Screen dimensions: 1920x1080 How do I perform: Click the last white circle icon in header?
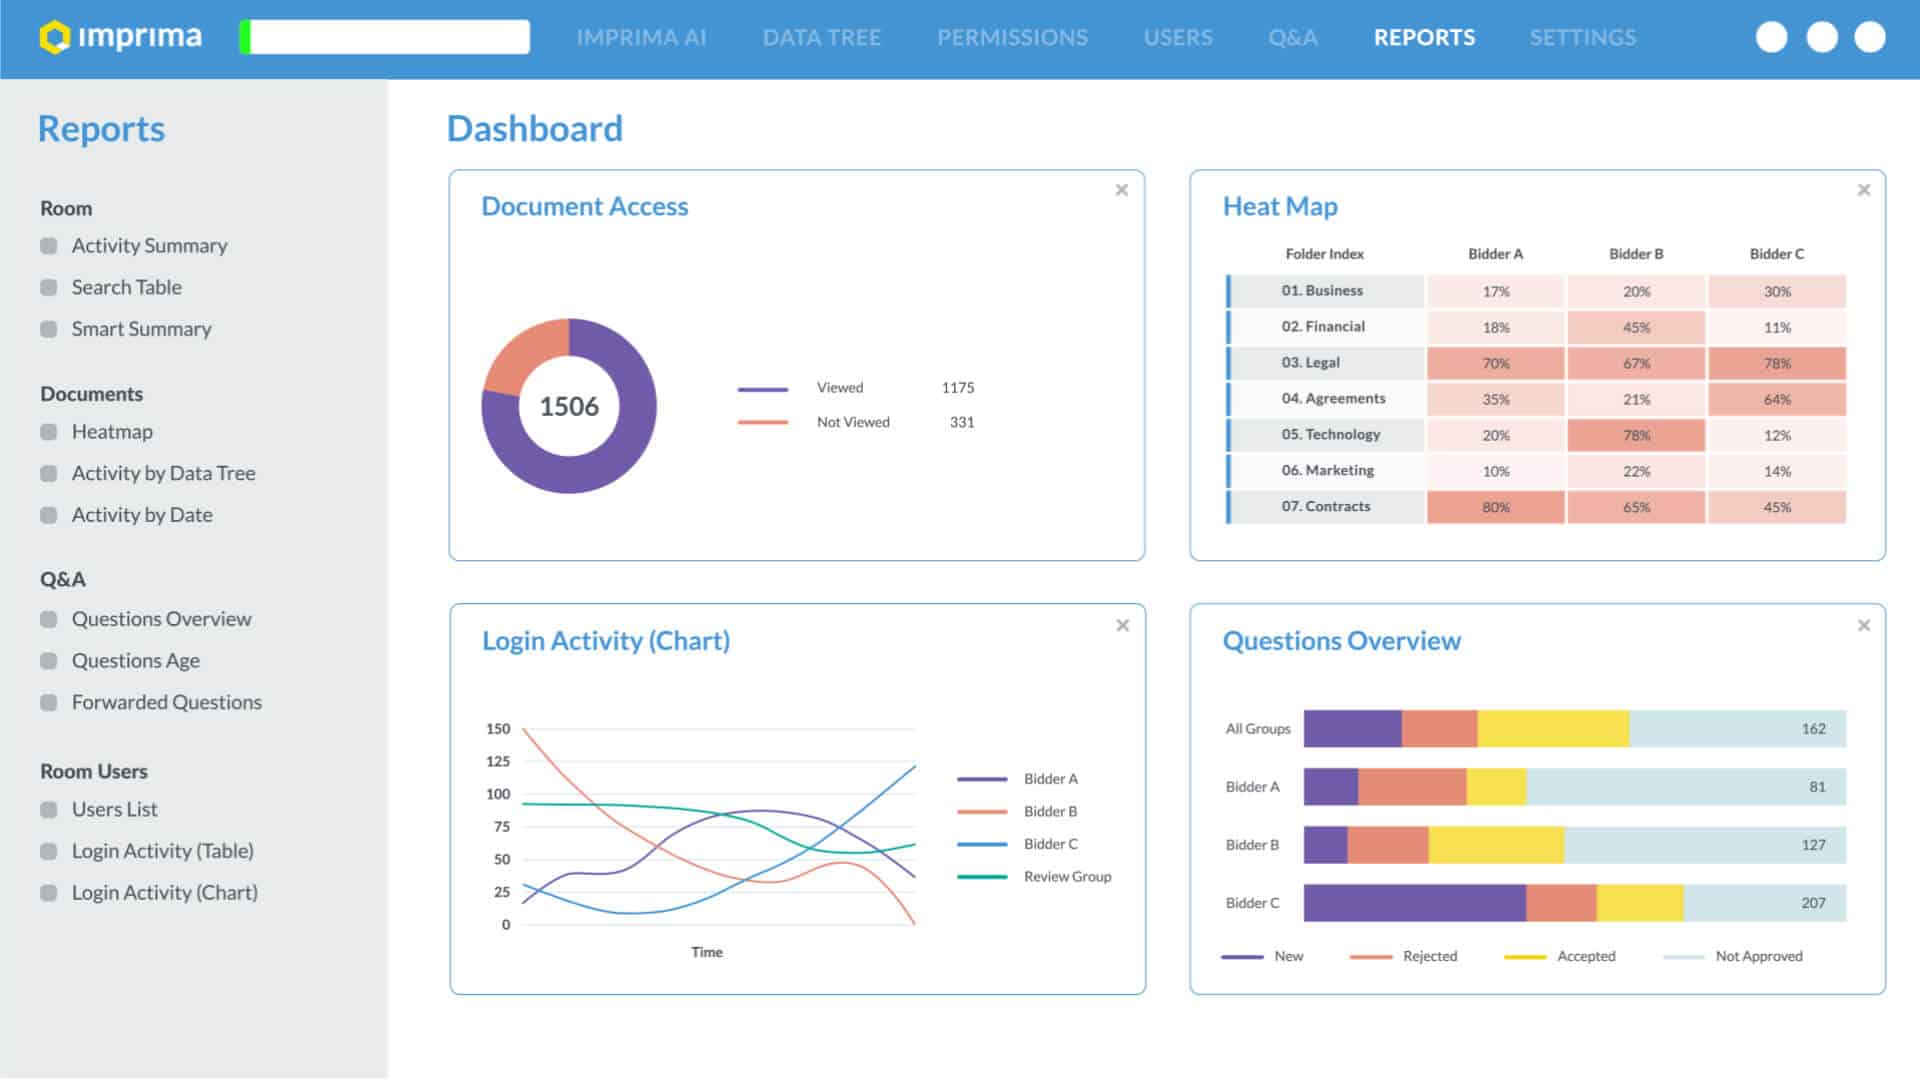coord(1869,37)
